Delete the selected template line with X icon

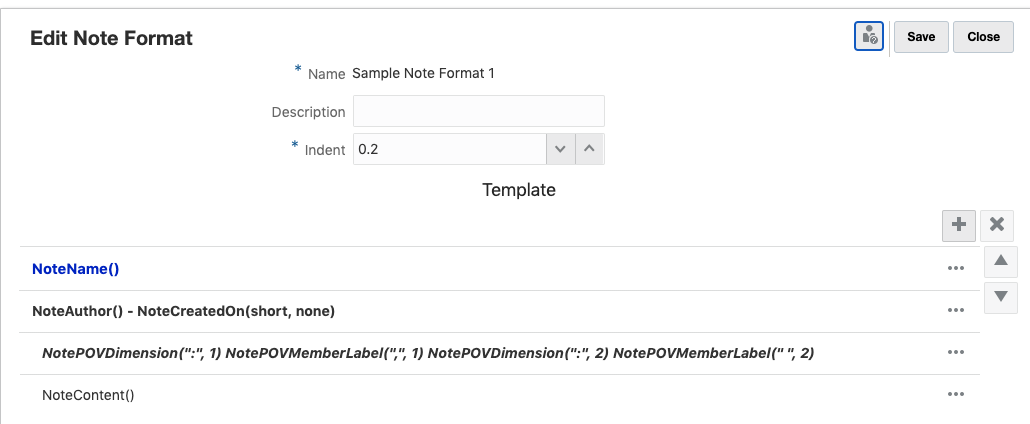[x=997, y=225]
